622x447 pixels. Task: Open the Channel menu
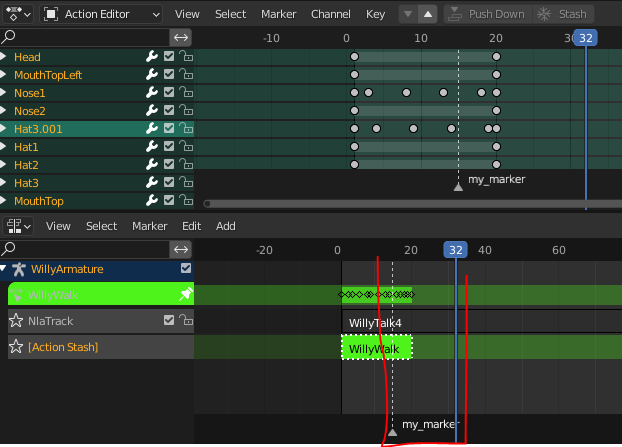(x=330, y=14)
